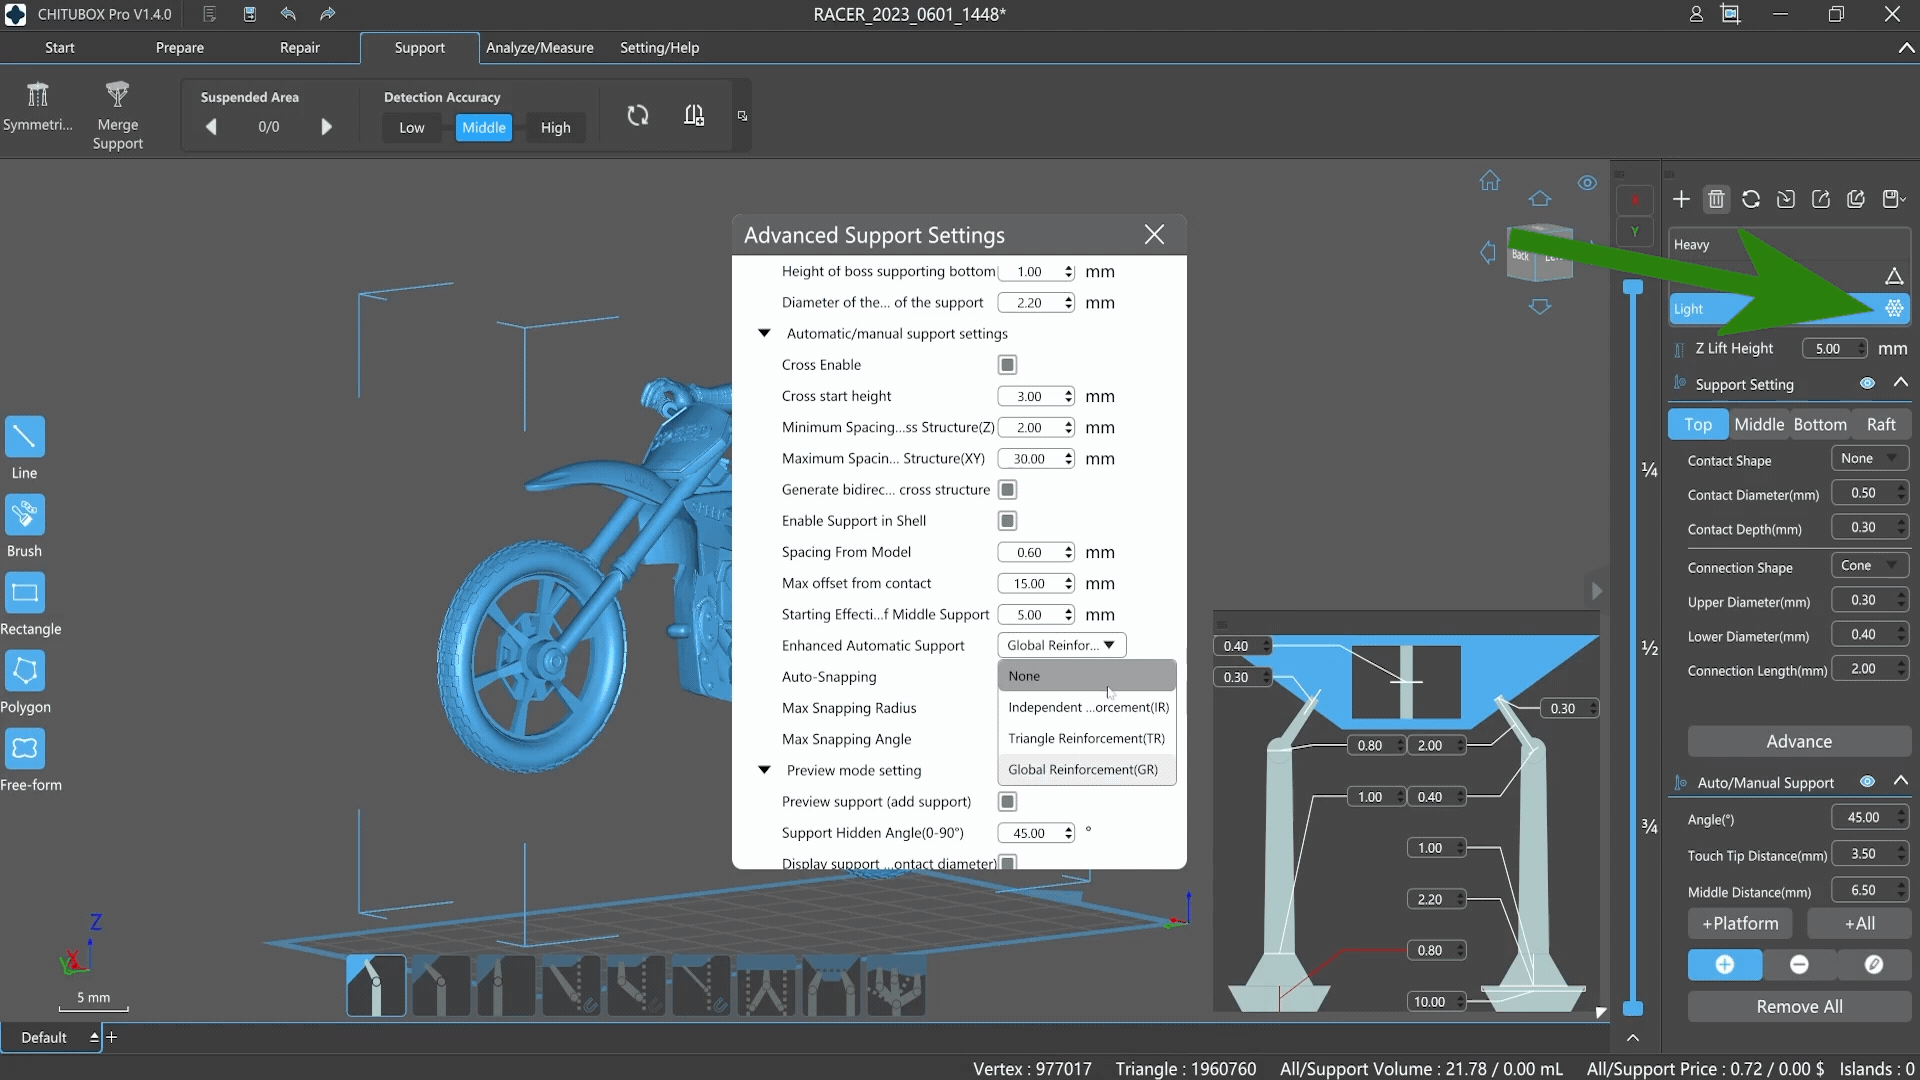This screenshot has width=1920, height=1080.
Task: Refresh suspended area detection
Action: click(638, 116)
